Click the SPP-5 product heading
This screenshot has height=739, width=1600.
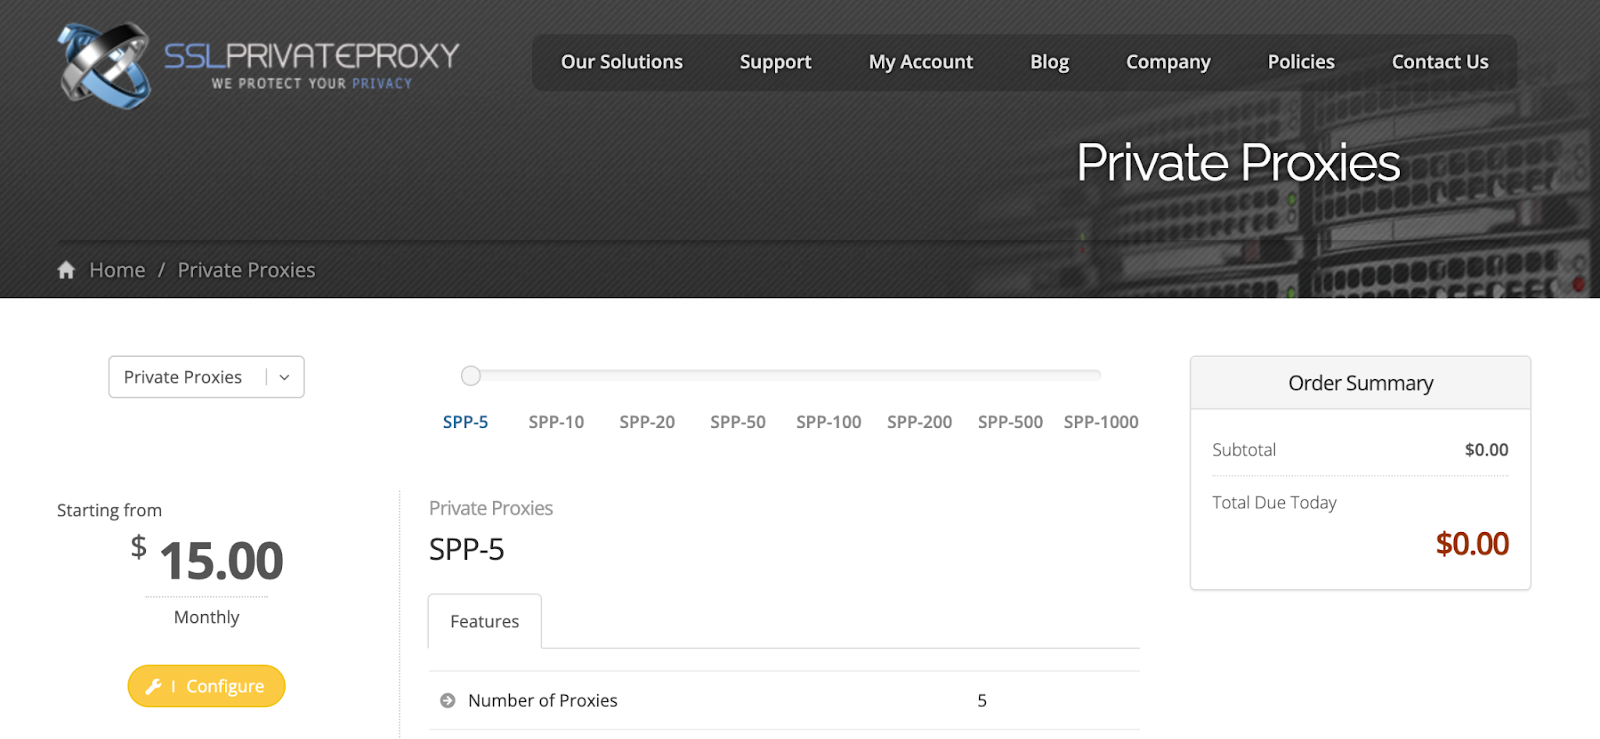coord(467,550)
